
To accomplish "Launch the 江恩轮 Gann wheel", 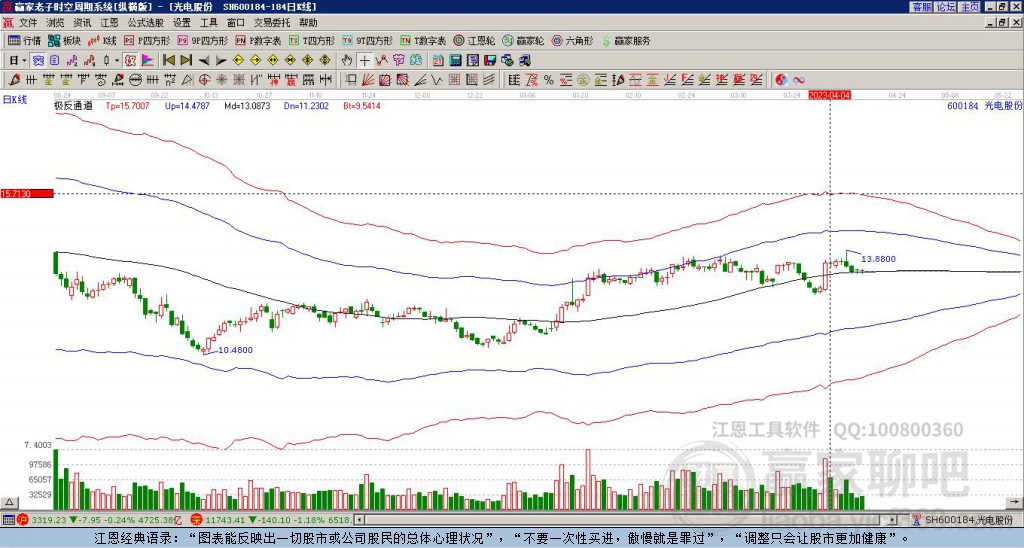I will [x=475, y=40].
